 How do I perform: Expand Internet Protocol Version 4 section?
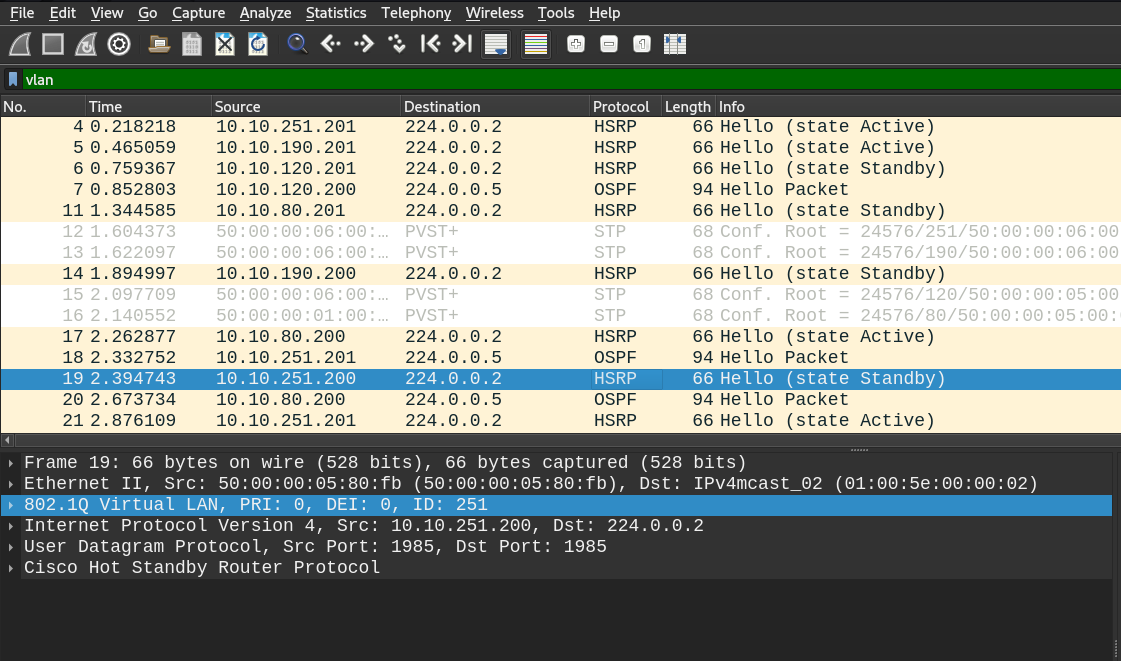[x=11, y=526]
